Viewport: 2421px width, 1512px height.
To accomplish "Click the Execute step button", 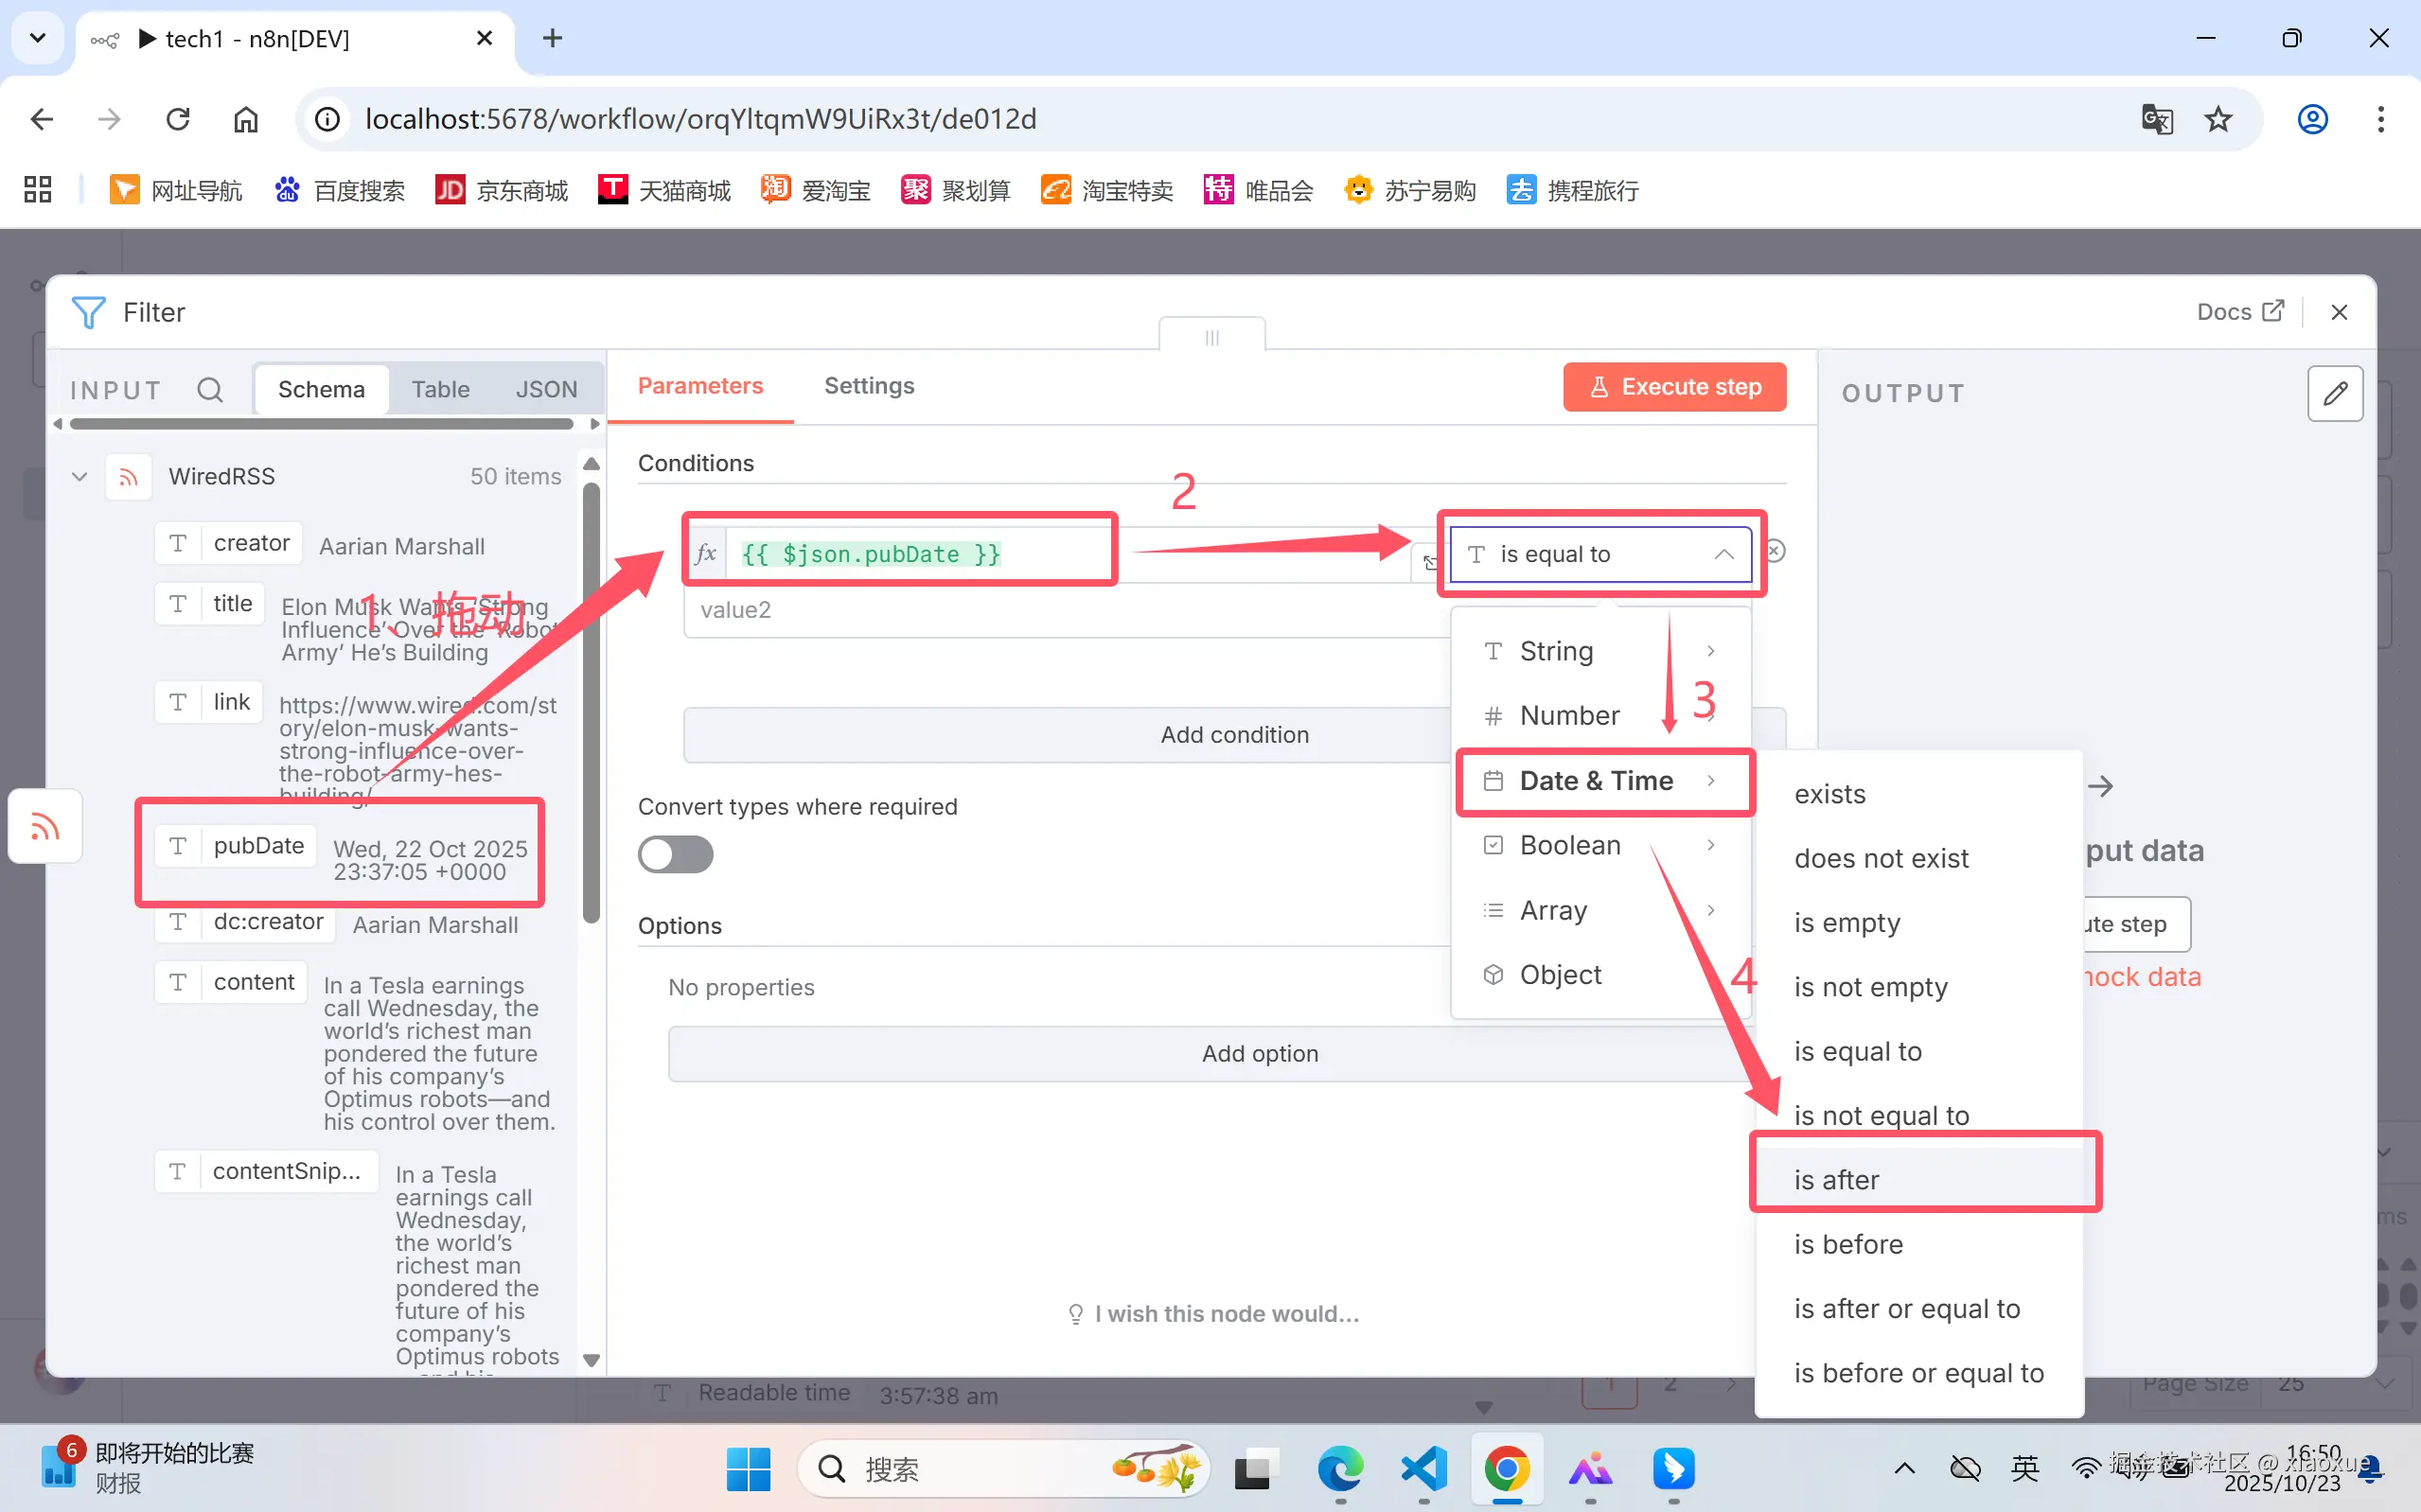I will (x=1674, y=387).
